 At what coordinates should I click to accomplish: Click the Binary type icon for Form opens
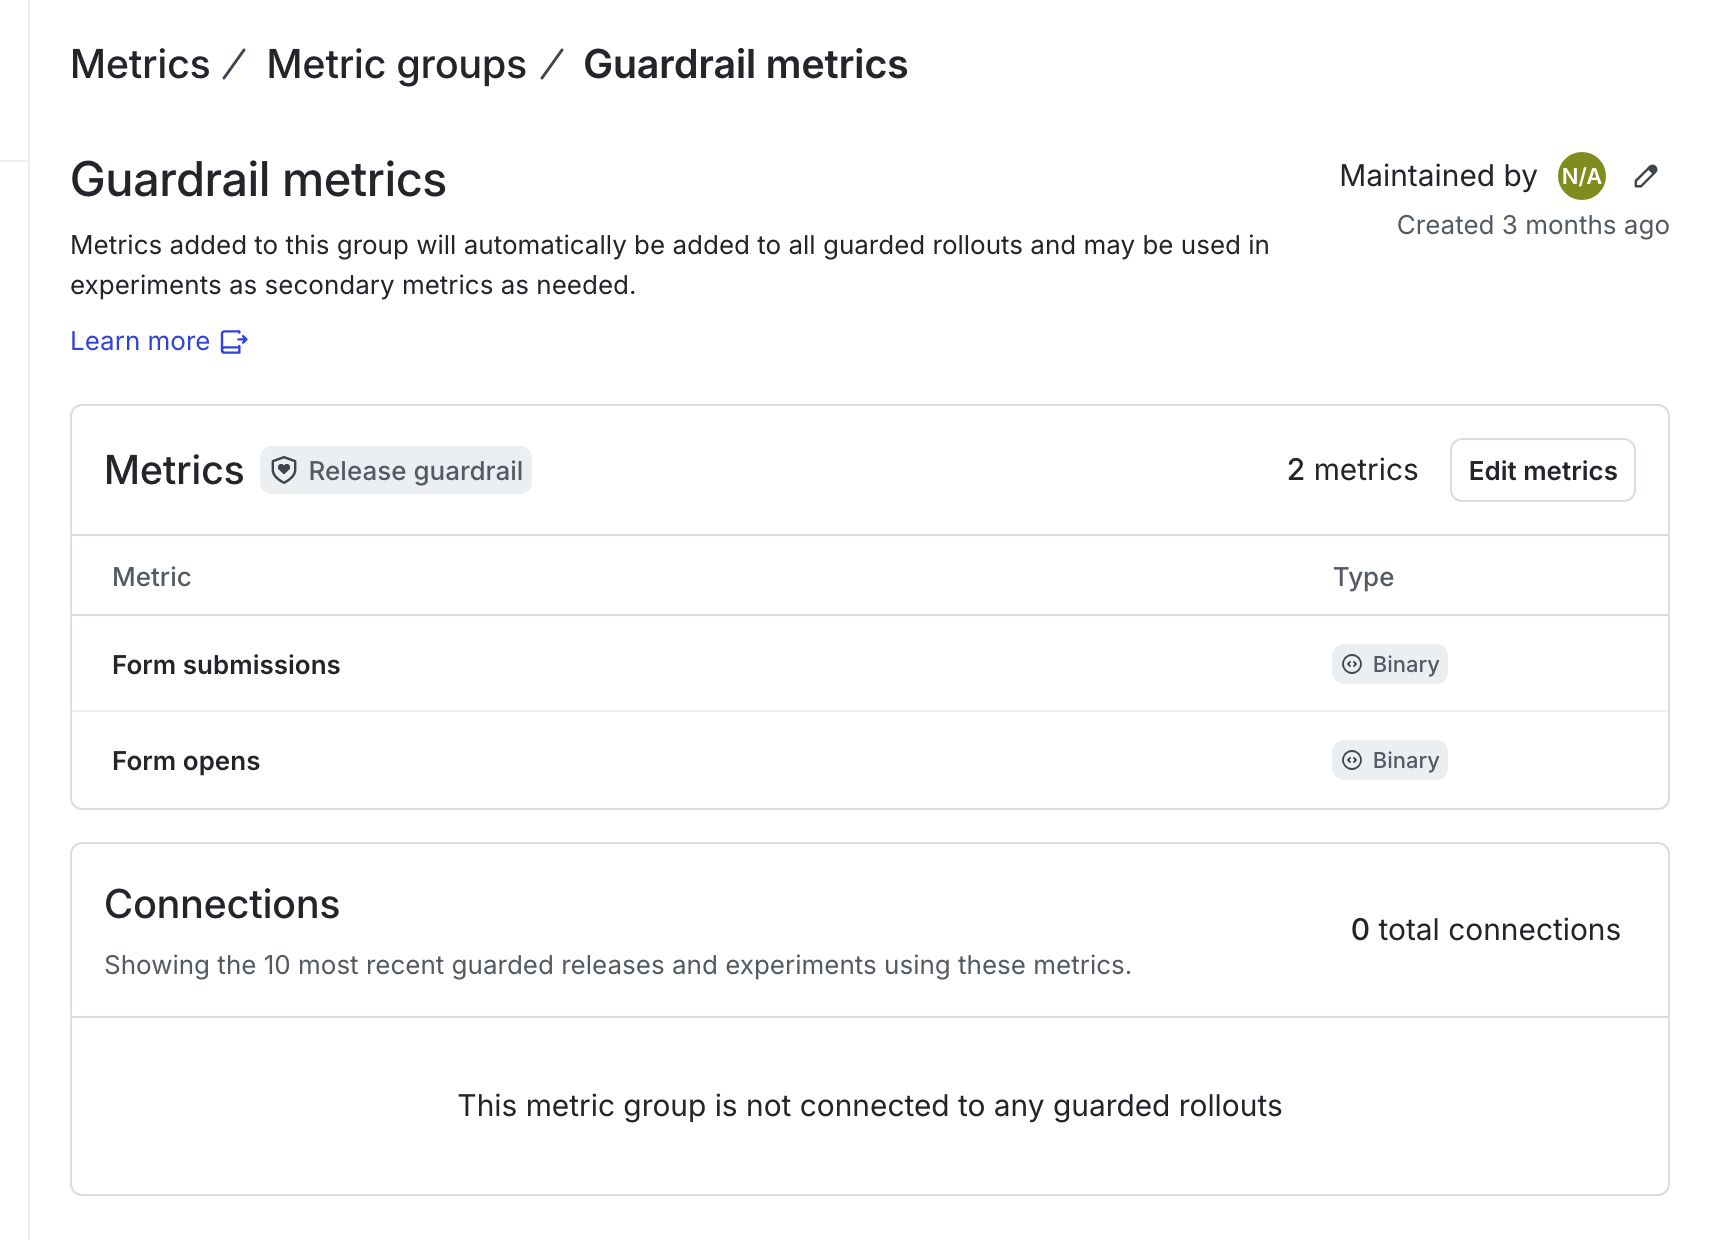point(1352,760)
